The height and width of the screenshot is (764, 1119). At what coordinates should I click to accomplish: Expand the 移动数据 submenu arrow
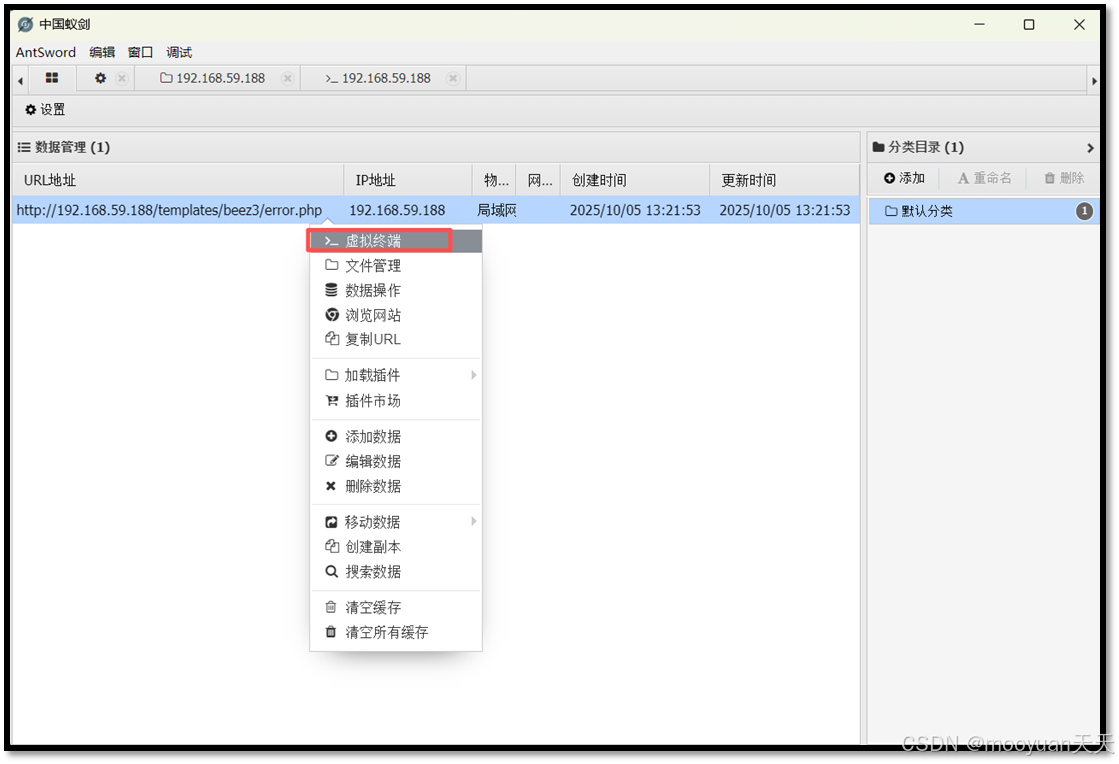pyautogui.click(x=473, y=521)
